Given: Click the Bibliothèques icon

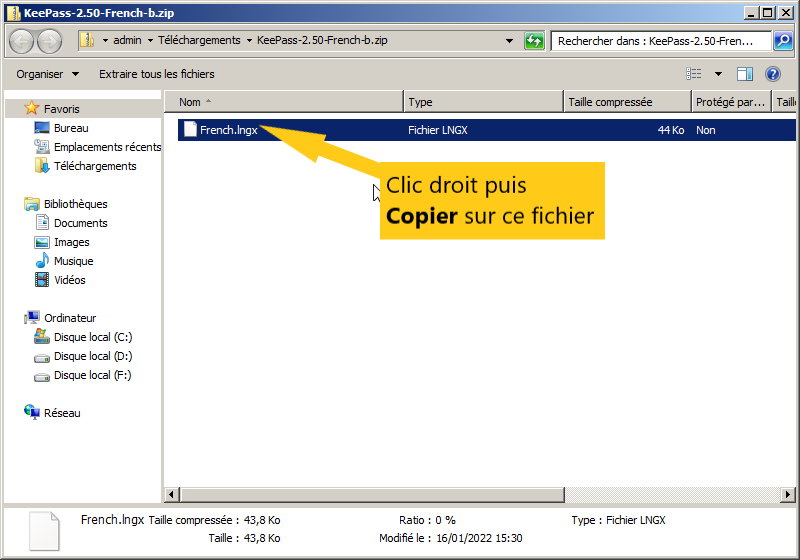Looking at the screenshot, I should coord(32,203).
